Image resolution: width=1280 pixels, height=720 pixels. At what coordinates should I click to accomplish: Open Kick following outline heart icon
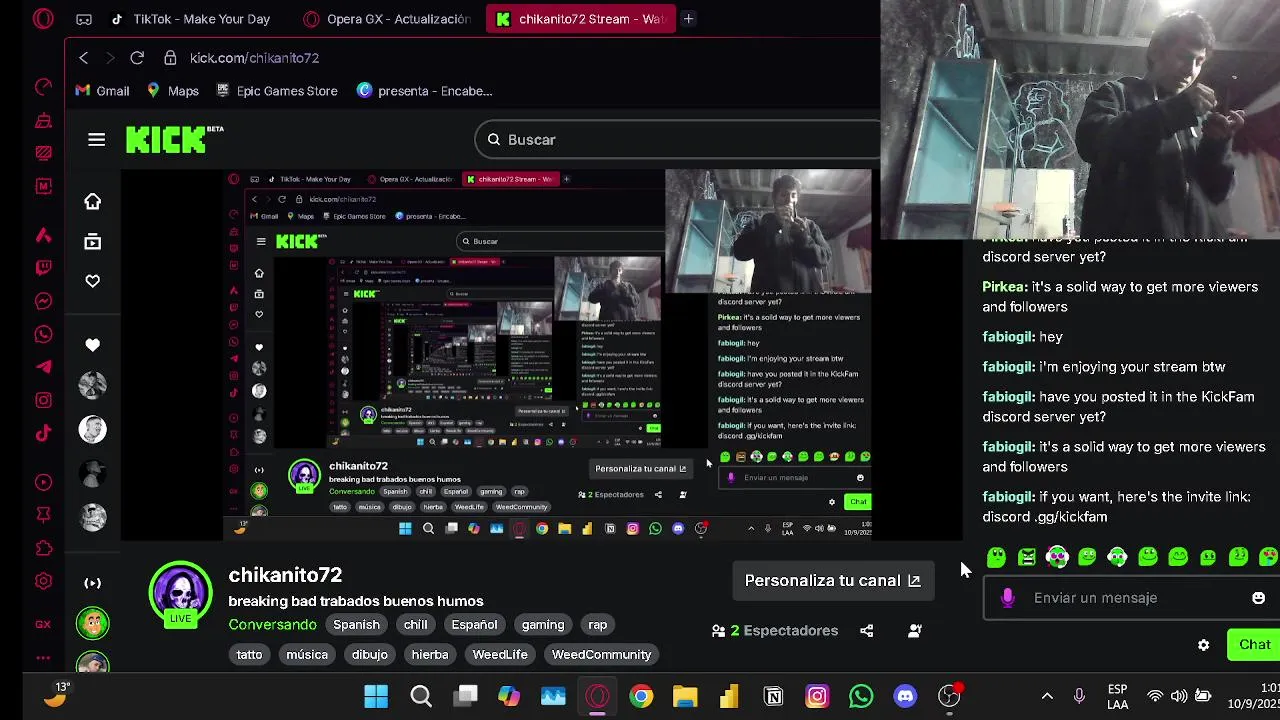coord(92,282)
